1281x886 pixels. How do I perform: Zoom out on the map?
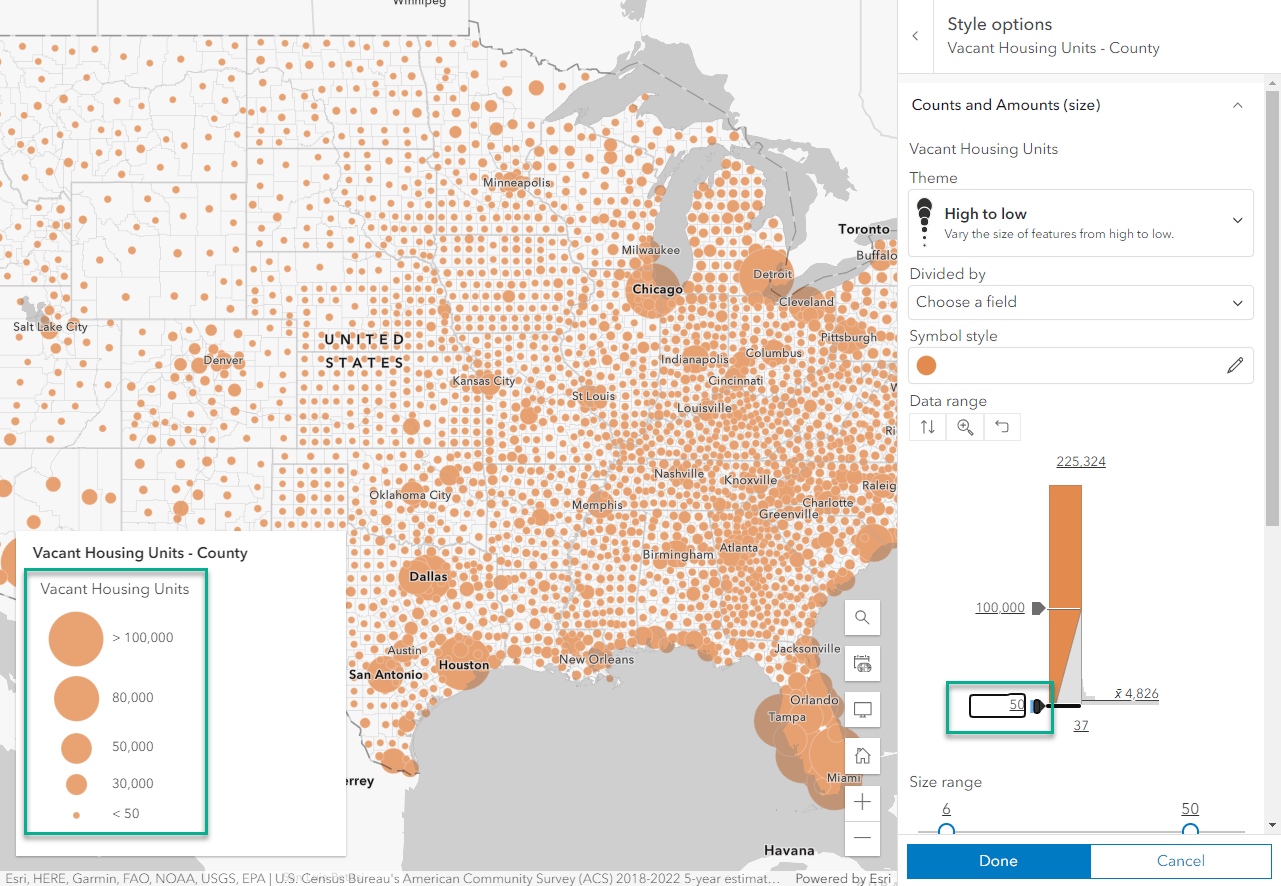coord(862,838)
